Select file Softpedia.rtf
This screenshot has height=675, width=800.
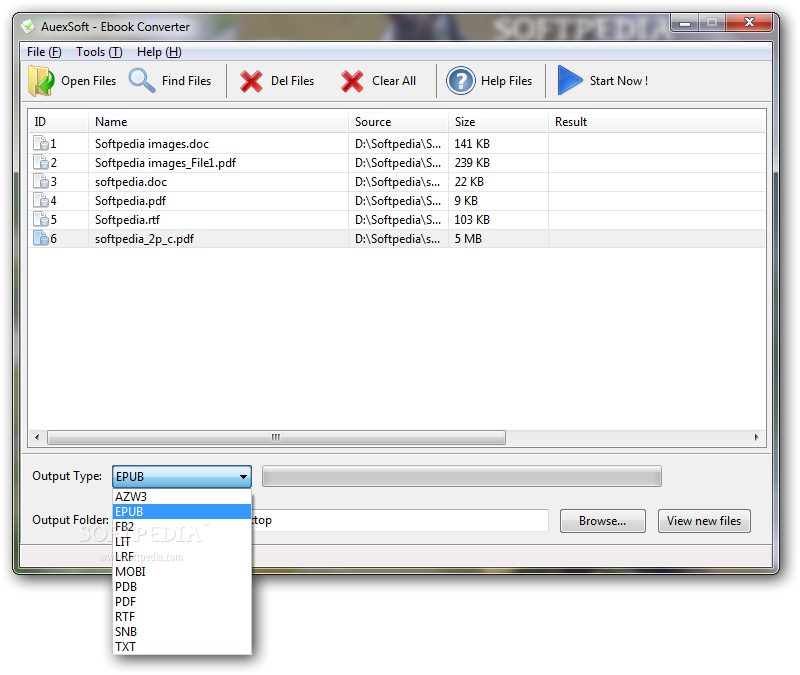127,219
